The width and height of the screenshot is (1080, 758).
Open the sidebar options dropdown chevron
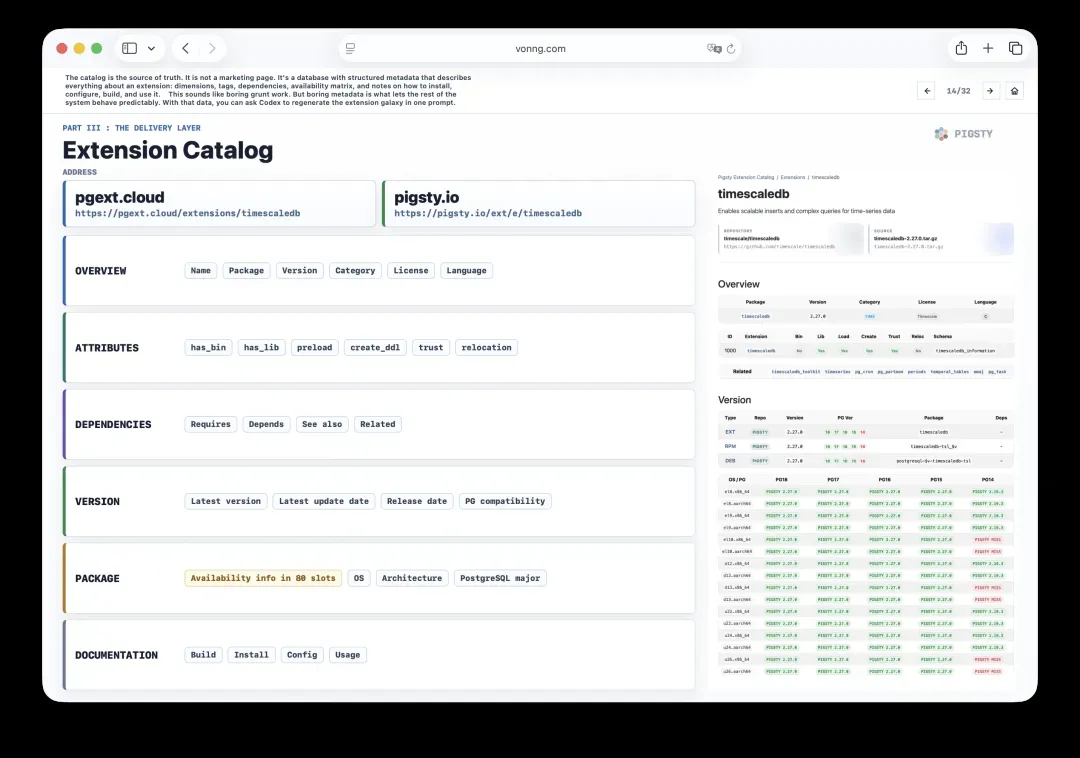(152, 49)
